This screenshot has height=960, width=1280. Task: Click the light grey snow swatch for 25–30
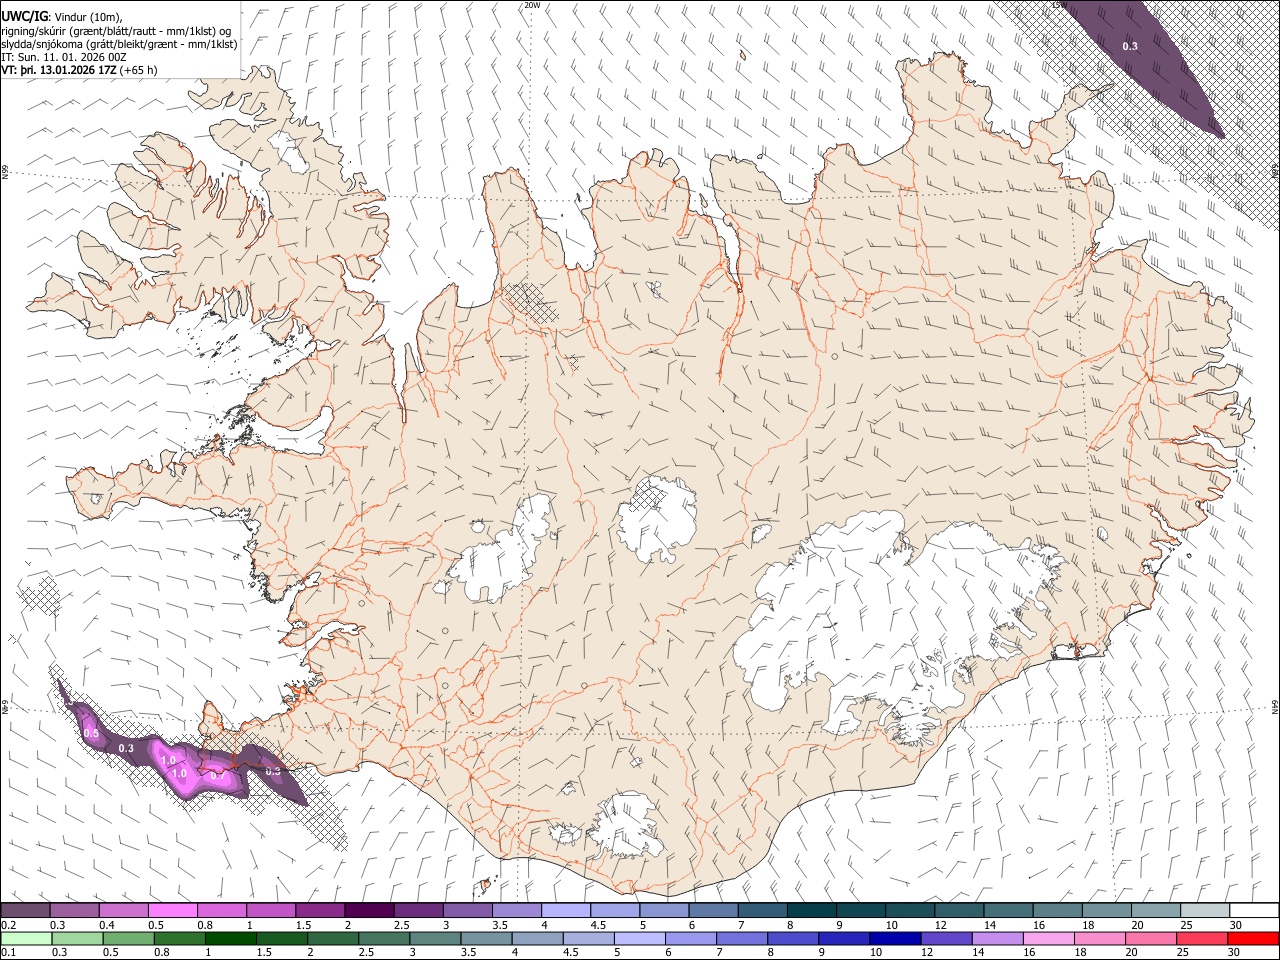click(x=1205, y=911)
